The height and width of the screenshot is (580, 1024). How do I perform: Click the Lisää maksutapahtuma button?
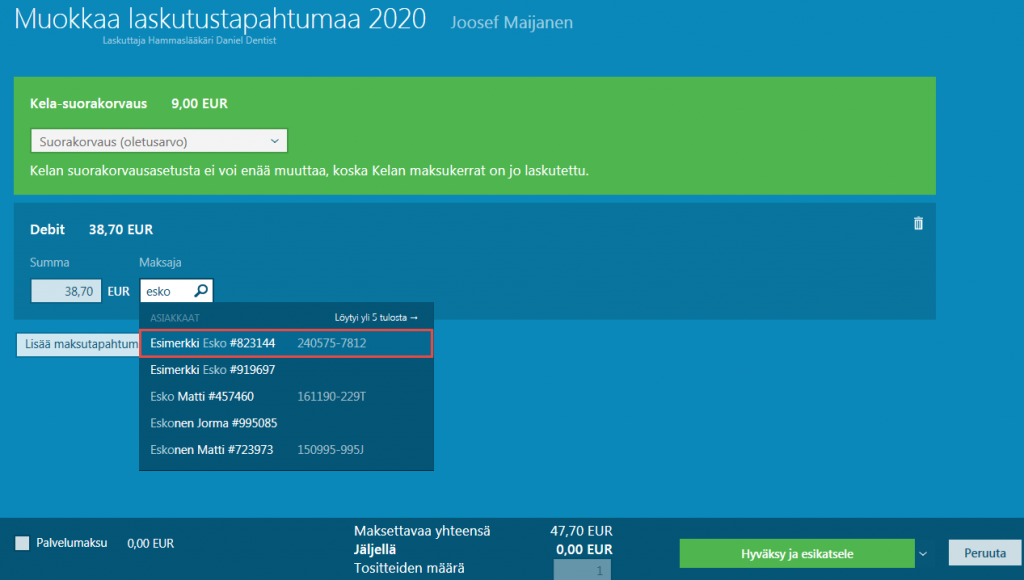point(78,345)
